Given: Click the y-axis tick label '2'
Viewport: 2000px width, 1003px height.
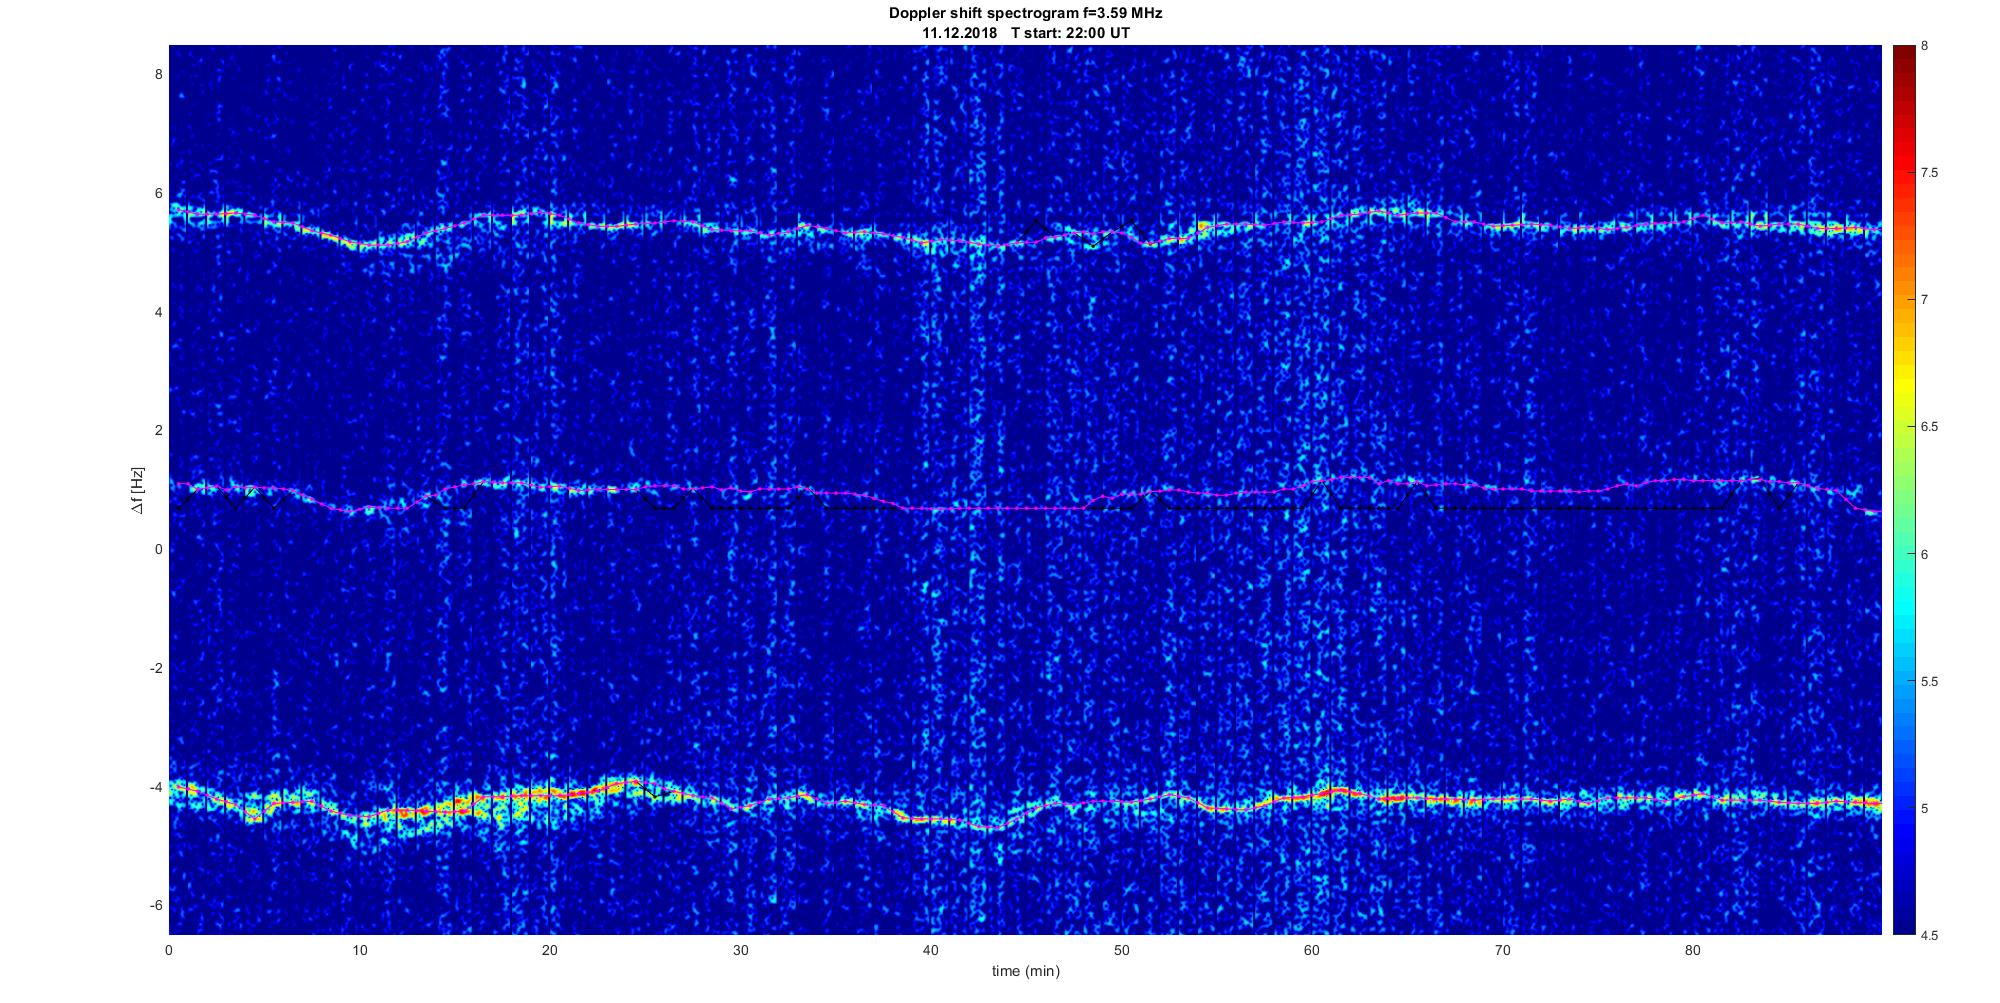Looking at the screenshot, I should point(158,430).
